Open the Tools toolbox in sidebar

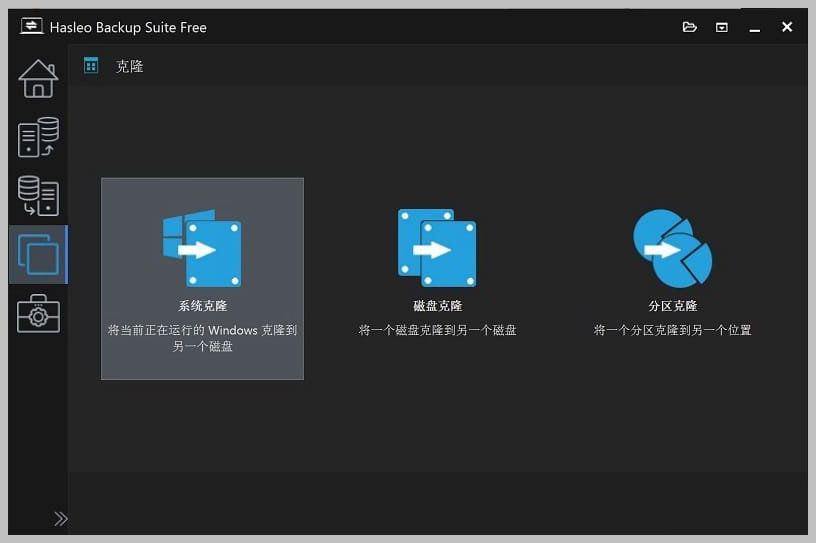click(38, 313)
